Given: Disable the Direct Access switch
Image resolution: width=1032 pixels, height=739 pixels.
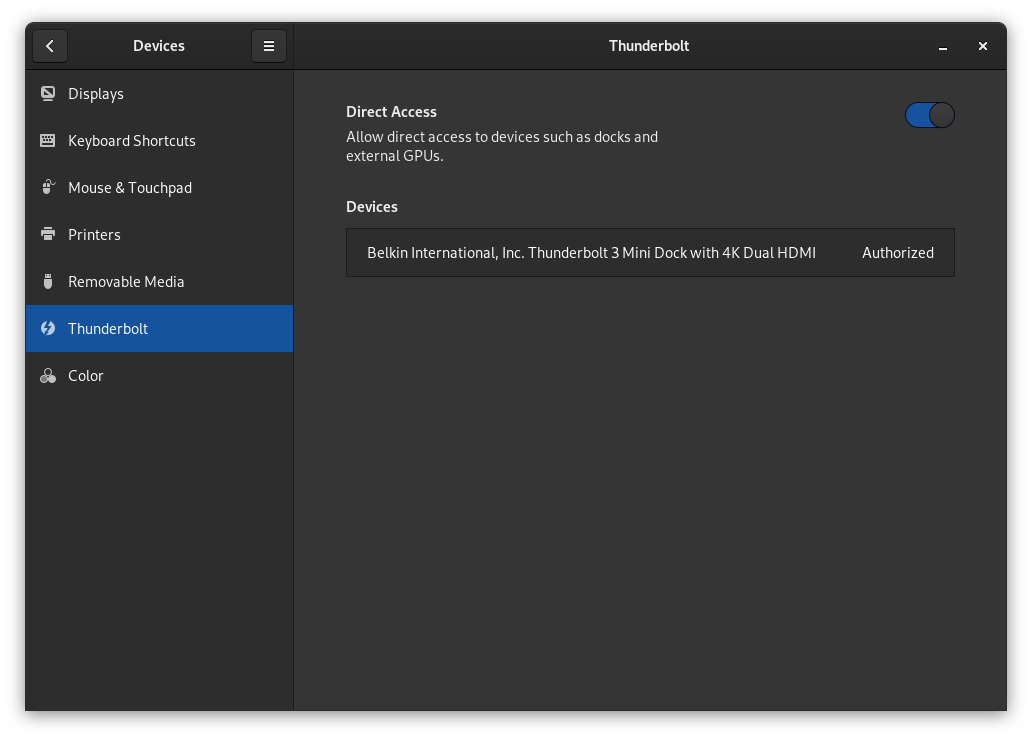Looking at the screenshot, I should 929,115.
